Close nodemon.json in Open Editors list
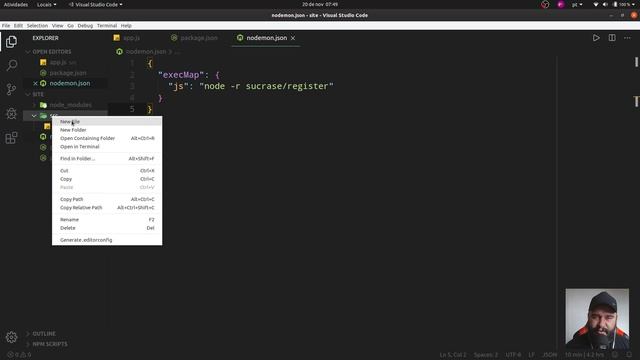Image resolution: width=640 pixels, height=360 pixels. pos(35,83)
